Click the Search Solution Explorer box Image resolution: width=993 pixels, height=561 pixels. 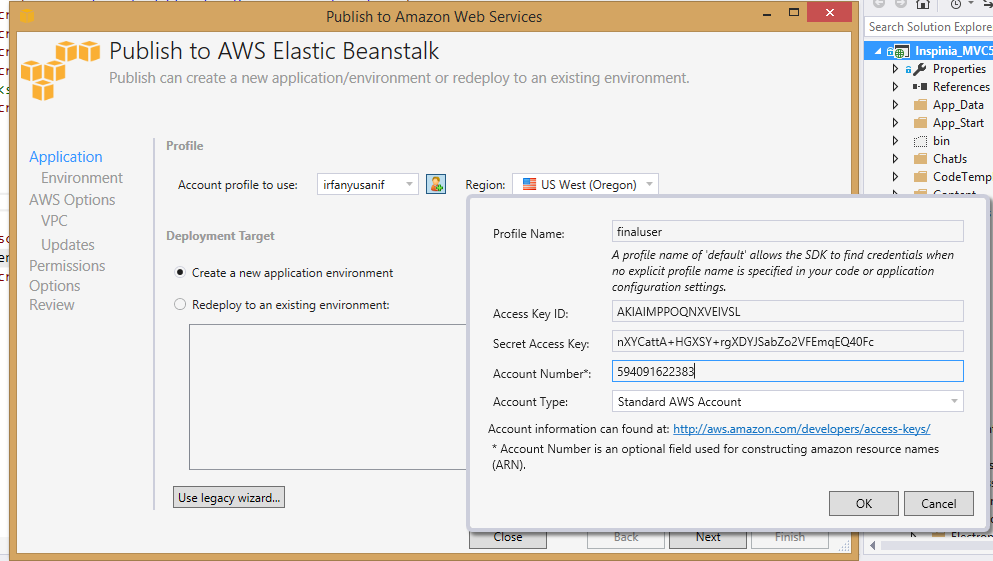click(928, 27)
